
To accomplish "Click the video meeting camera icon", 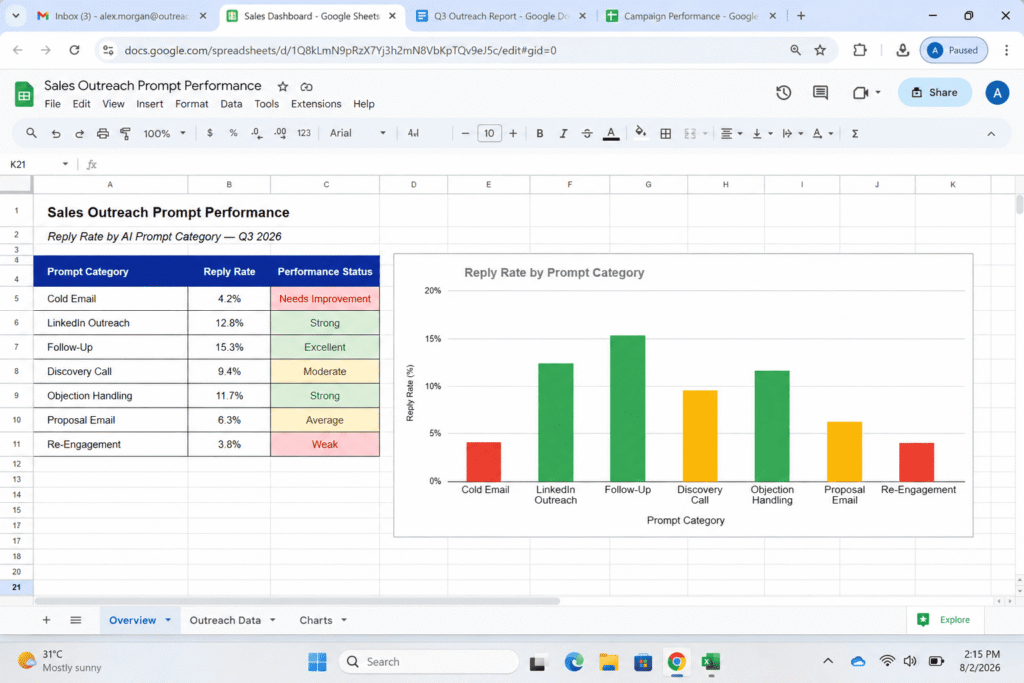I will click(861, 93).
